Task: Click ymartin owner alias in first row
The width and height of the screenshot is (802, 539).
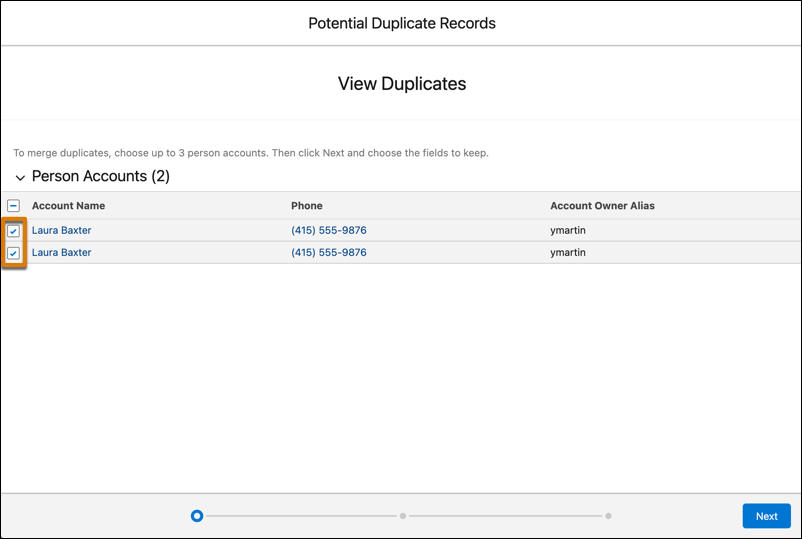Action: click(x=570, y=231)
